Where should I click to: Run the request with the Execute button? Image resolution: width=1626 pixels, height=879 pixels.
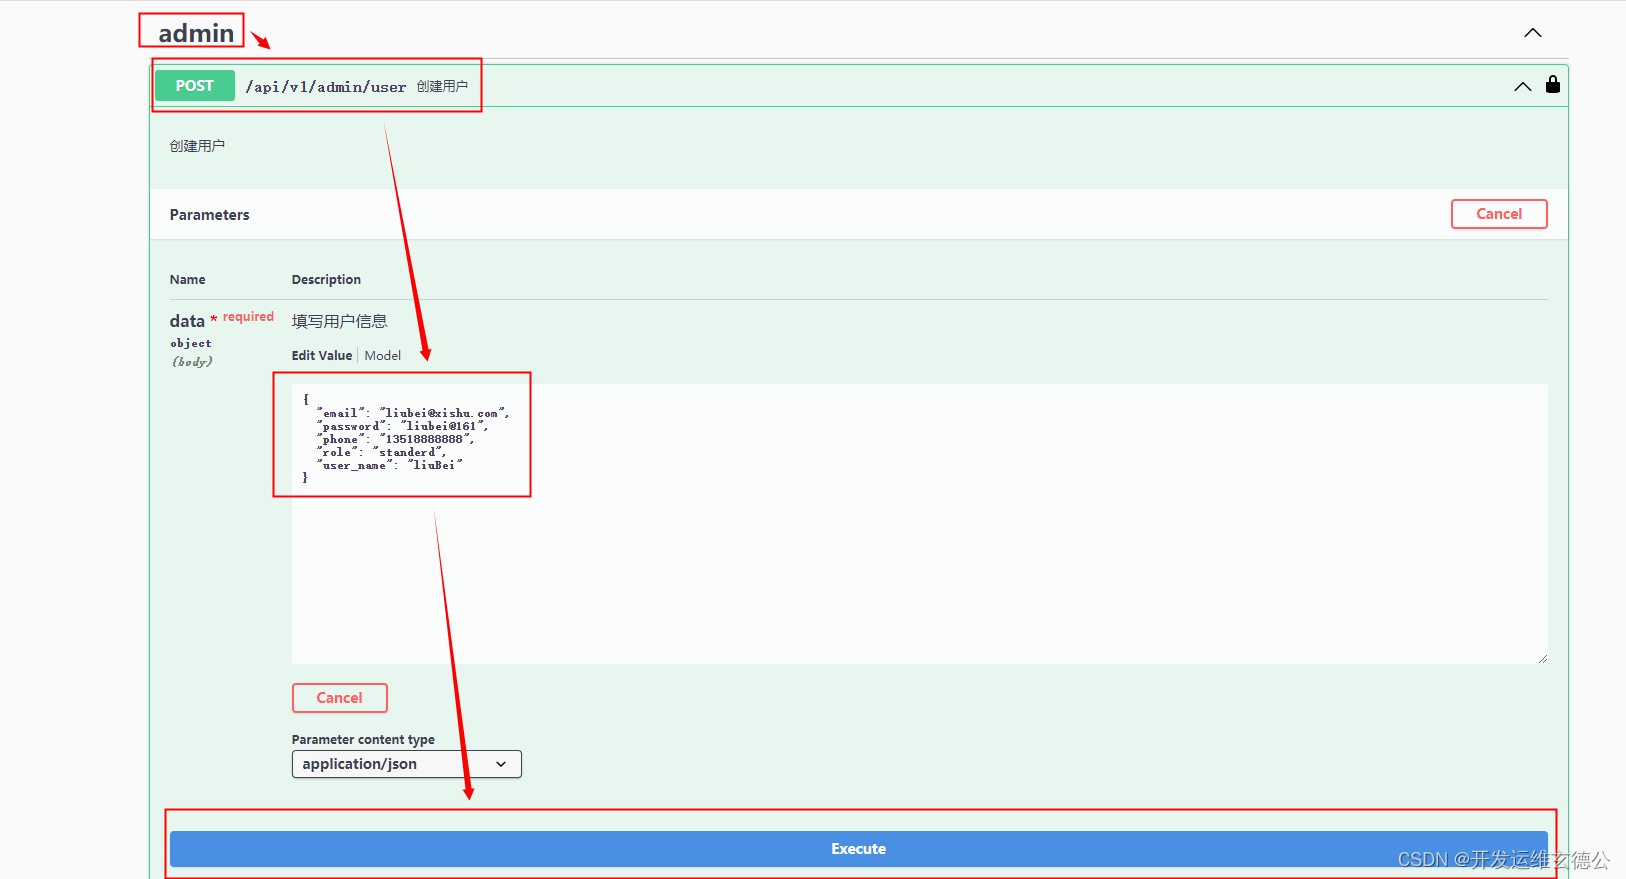tap(859, 849)
